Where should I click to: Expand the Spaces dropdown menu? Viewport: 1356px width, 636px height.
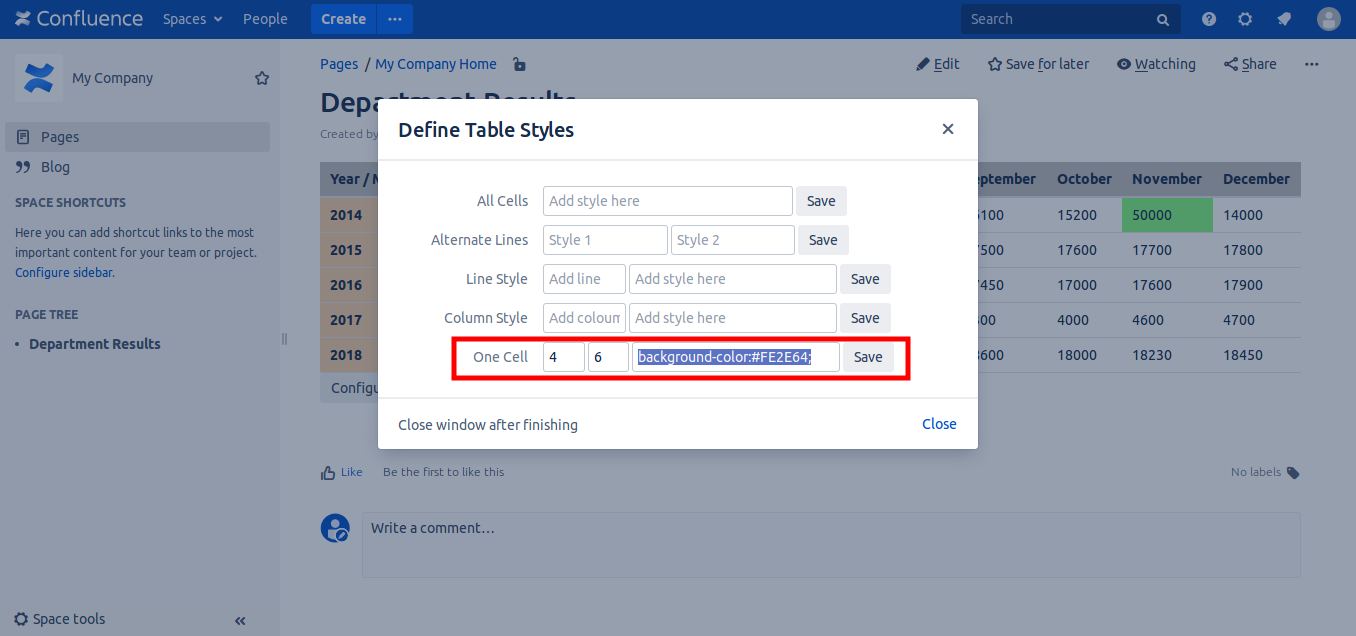(192, 19)
